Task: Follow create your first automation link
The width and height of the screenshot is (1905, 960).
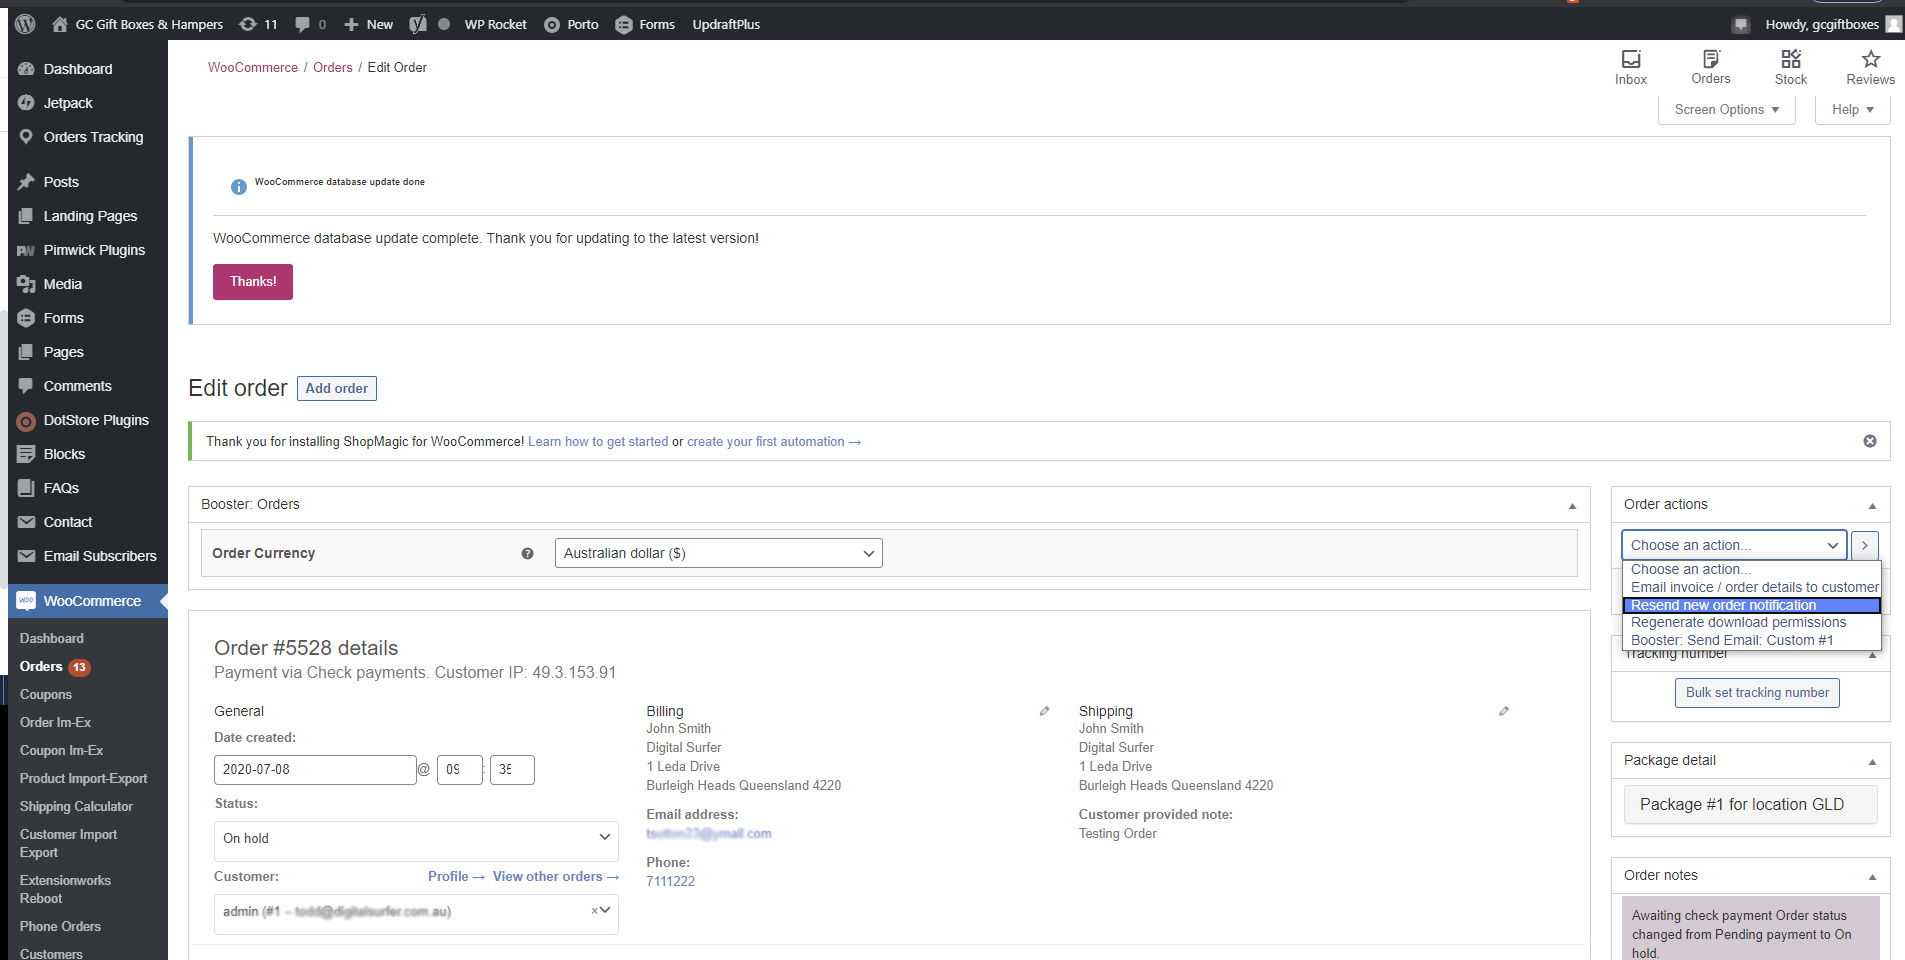Action: click(774, 442)
